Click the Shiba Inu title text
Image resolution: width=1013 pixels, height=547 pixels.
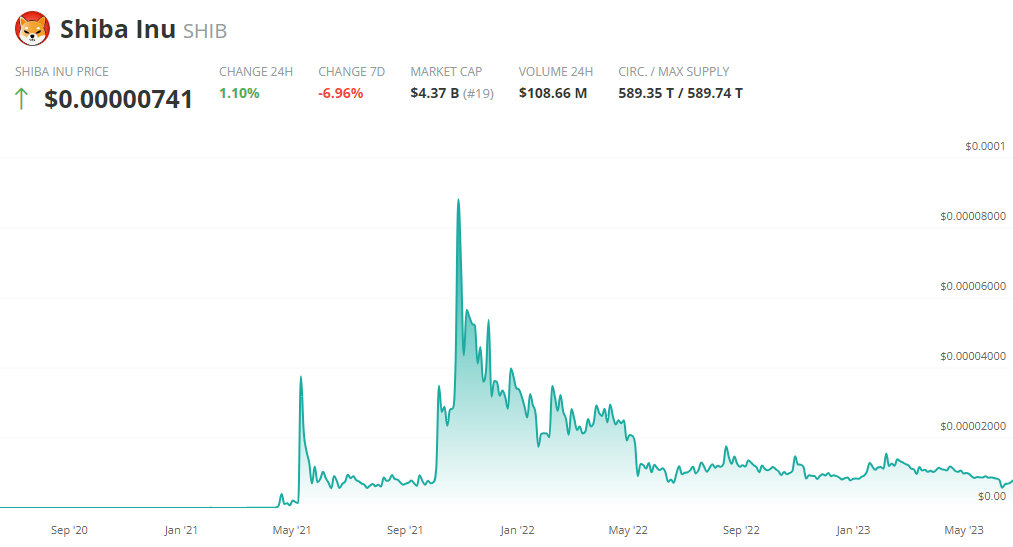click(117, 30)
